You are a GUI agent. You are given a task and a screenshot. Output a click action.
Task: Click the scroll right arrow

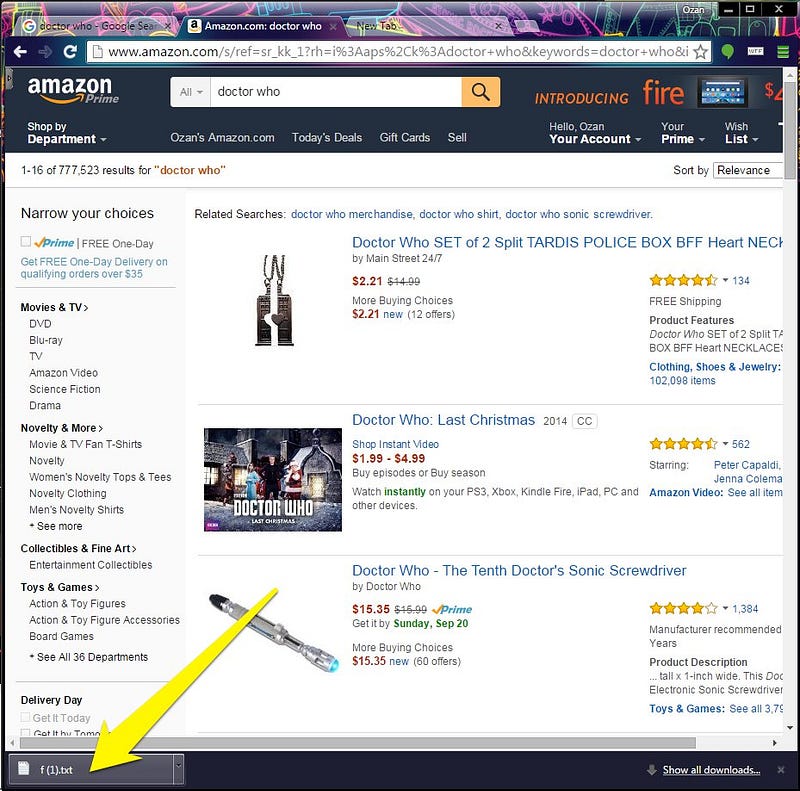pyautogui.click(x=774, y=743)
